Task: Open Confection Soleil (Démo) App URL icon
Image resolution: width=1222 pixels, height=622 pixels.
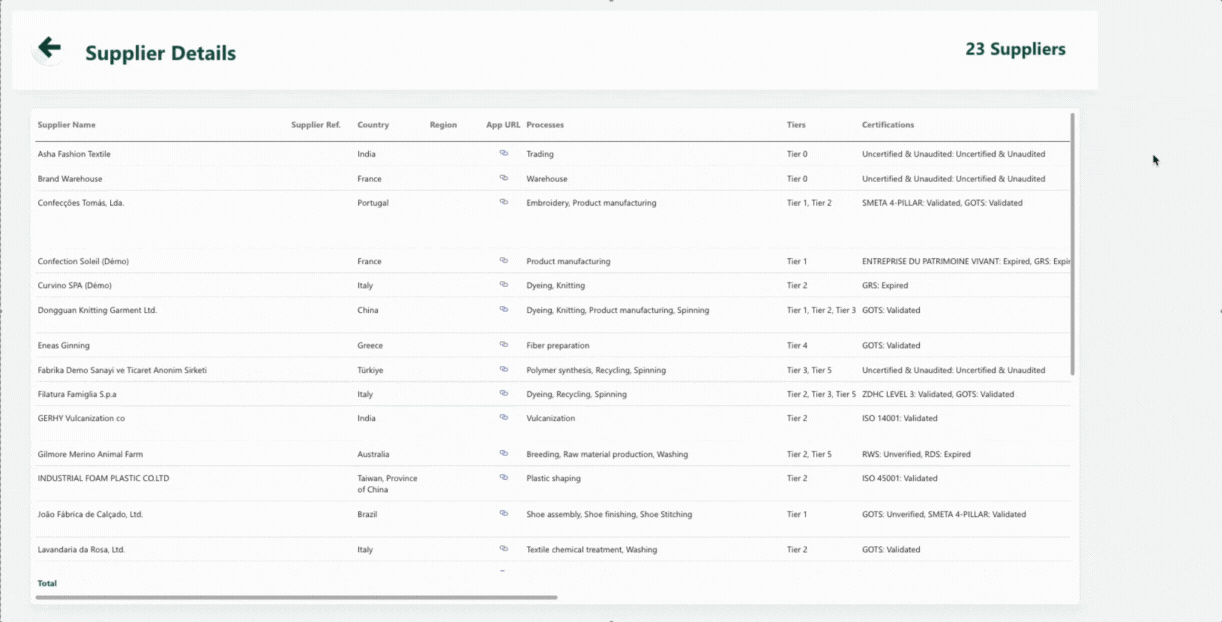Action: (504, 261)
